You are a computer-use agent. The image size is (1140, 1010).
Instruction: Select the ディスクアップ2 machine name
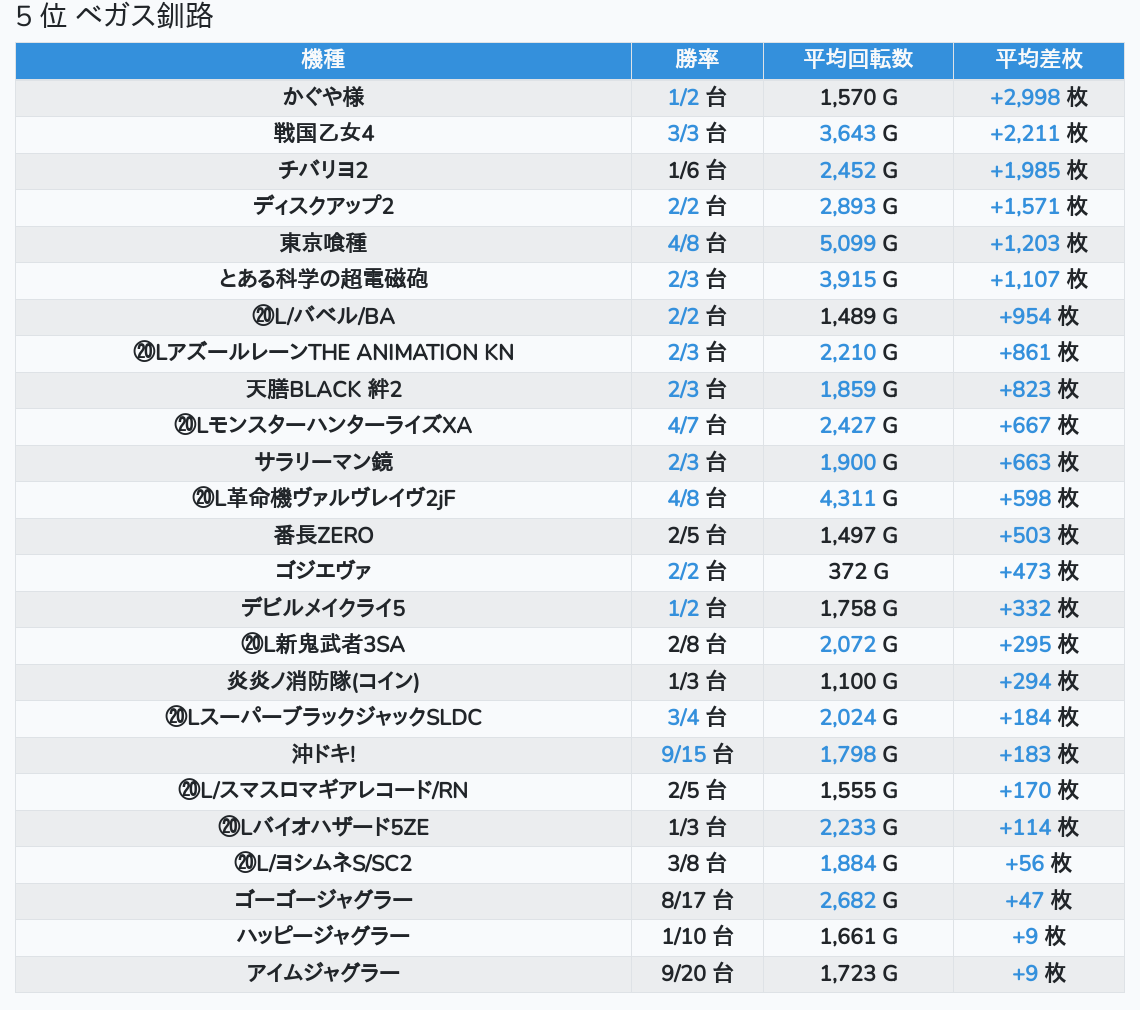(x=323, y=207)
